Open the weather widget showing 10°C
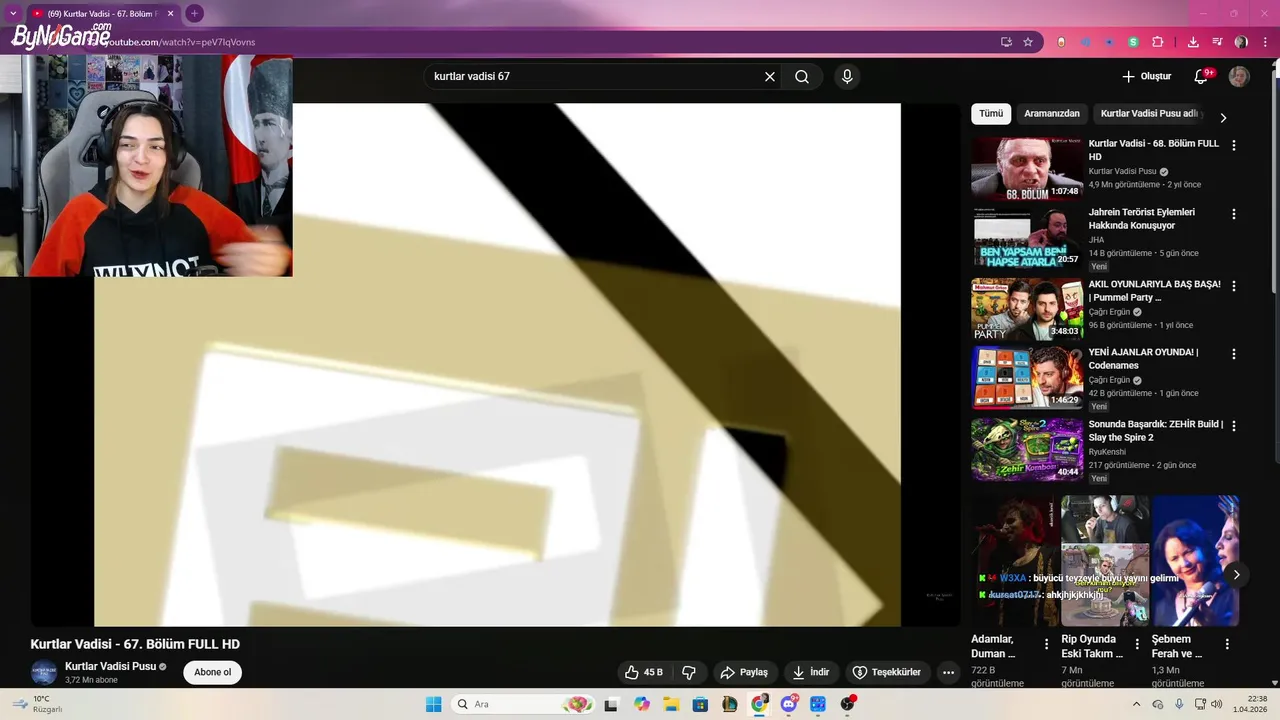 (x=36, y=704)
